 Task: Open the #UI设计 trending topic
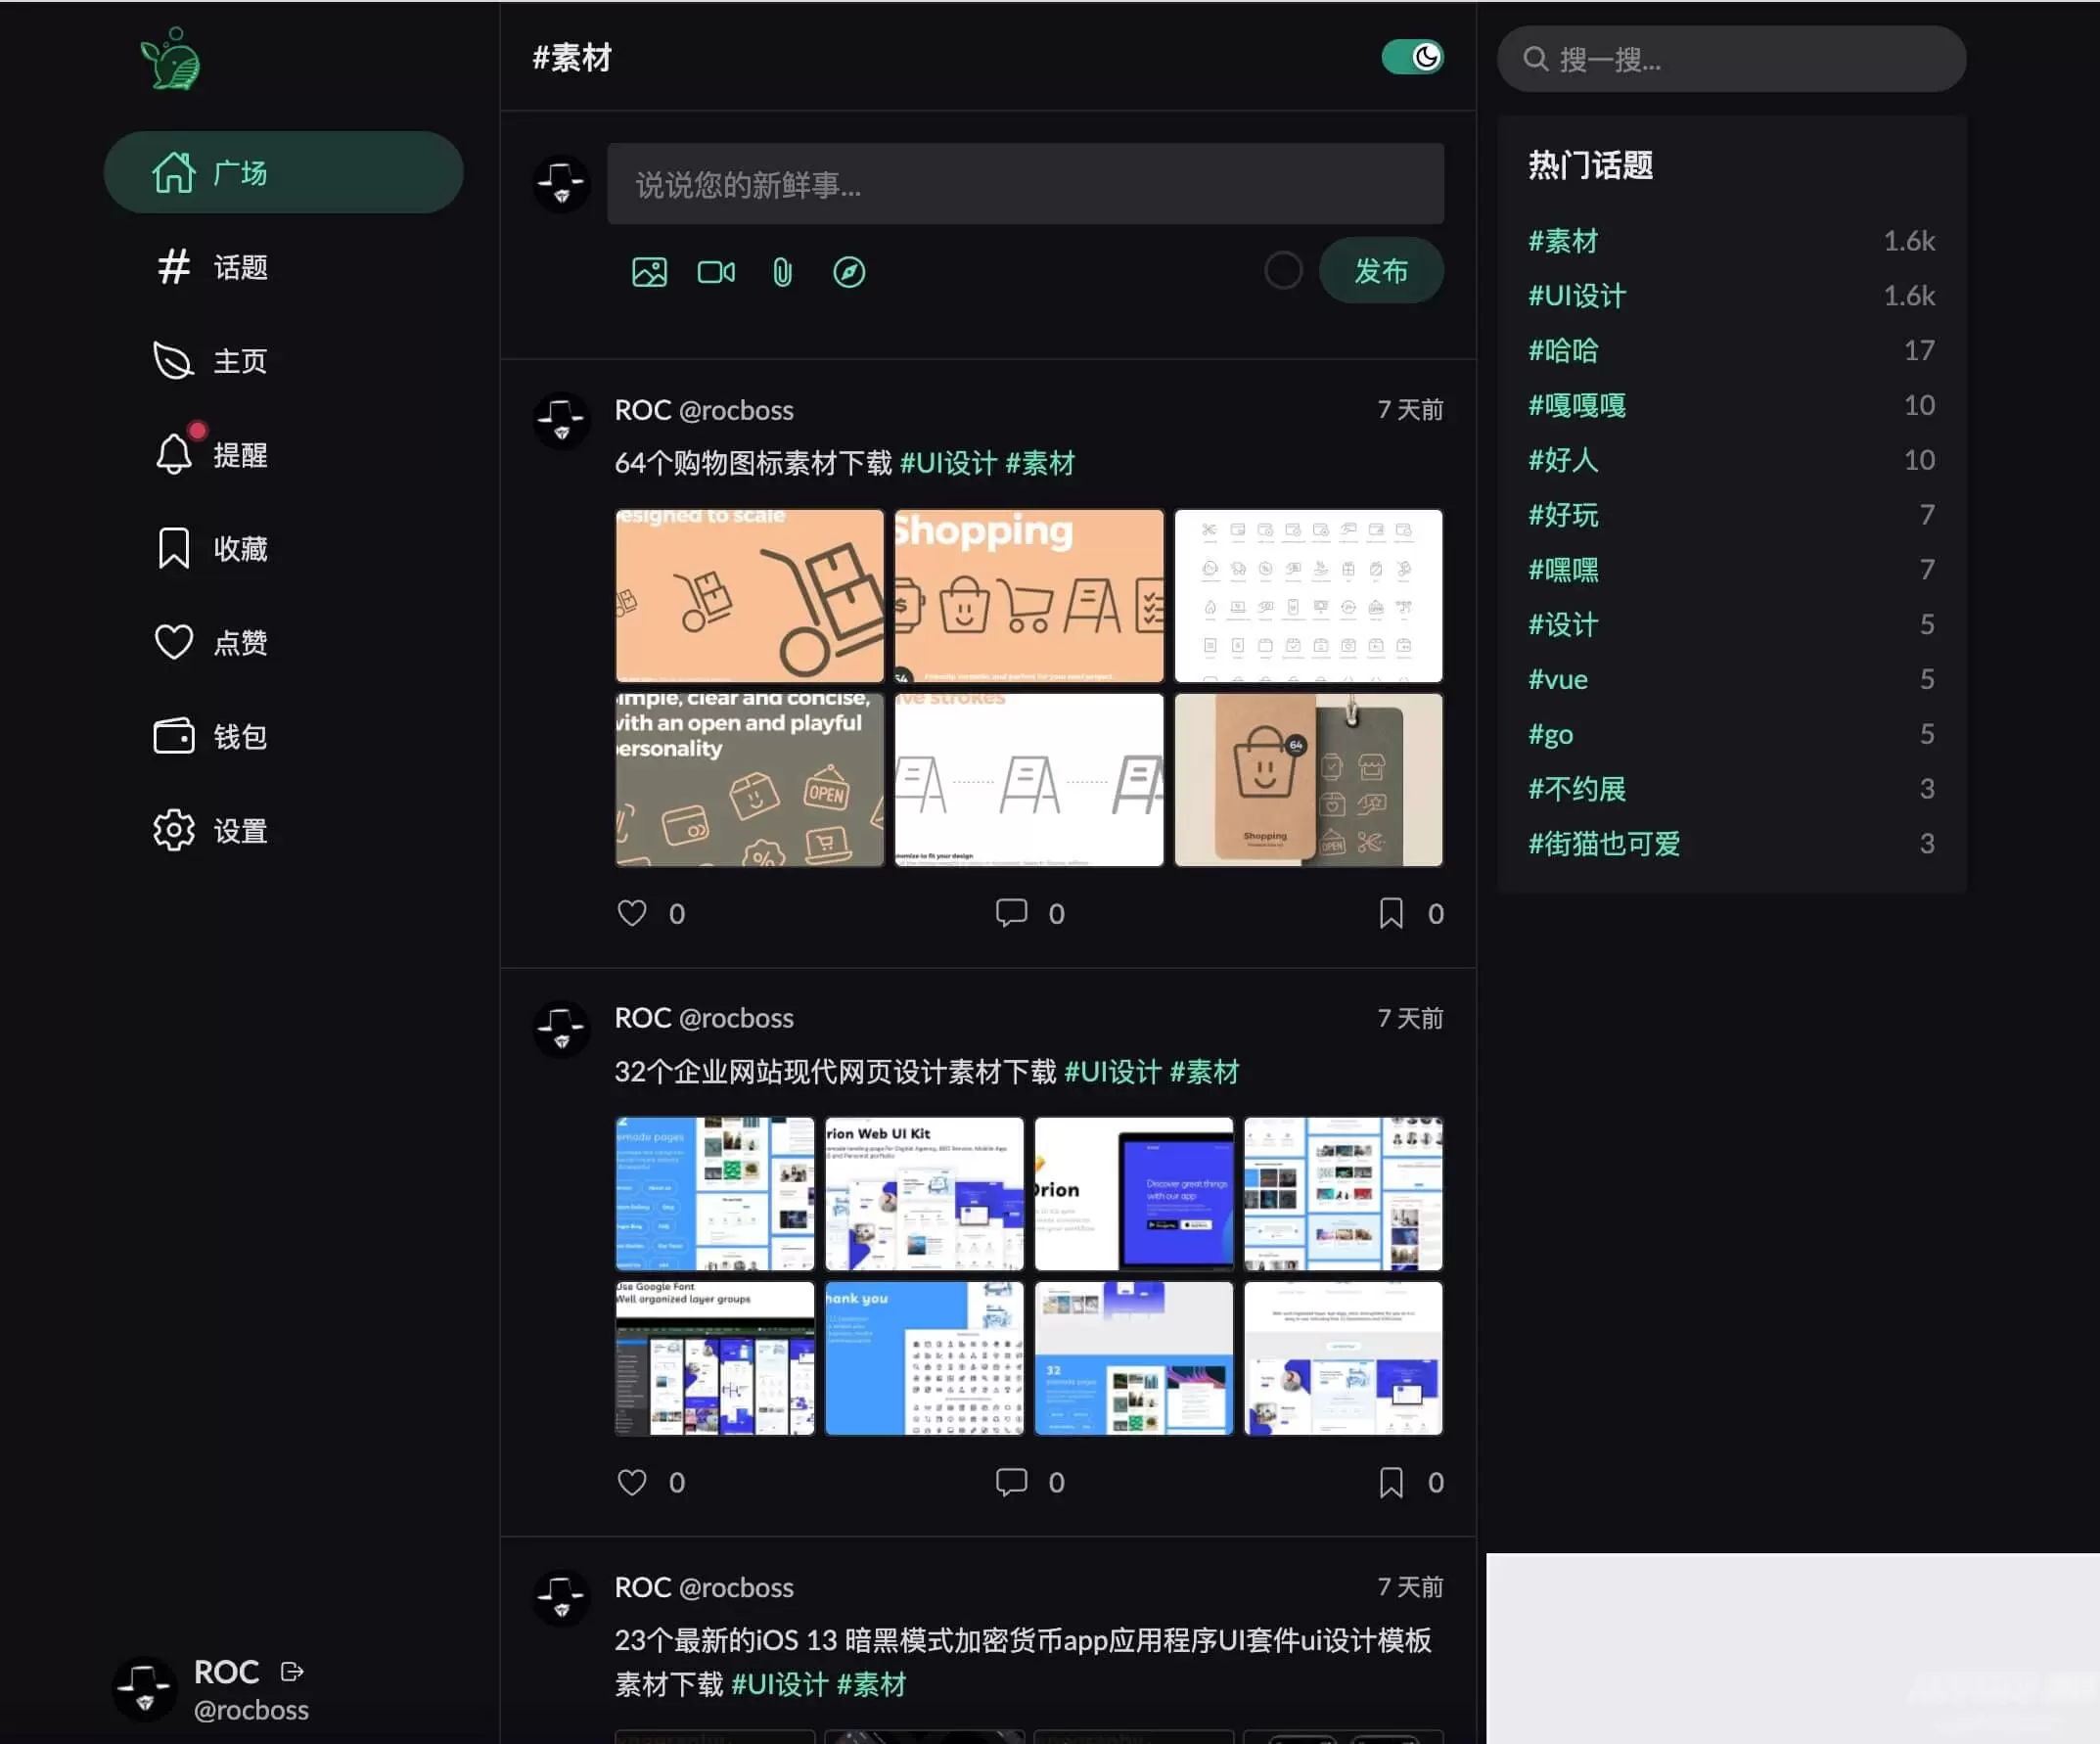[x=1578, y=295]
